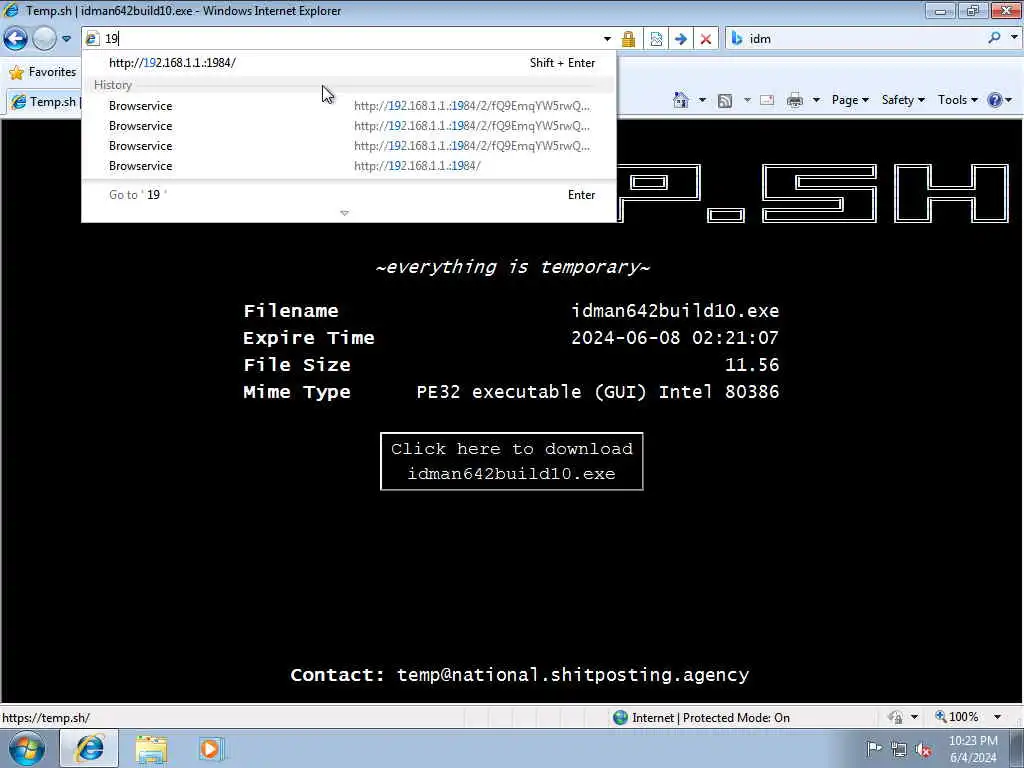Select the Temp.sh browser tab

pyautogui.click(x=44, y=102)
